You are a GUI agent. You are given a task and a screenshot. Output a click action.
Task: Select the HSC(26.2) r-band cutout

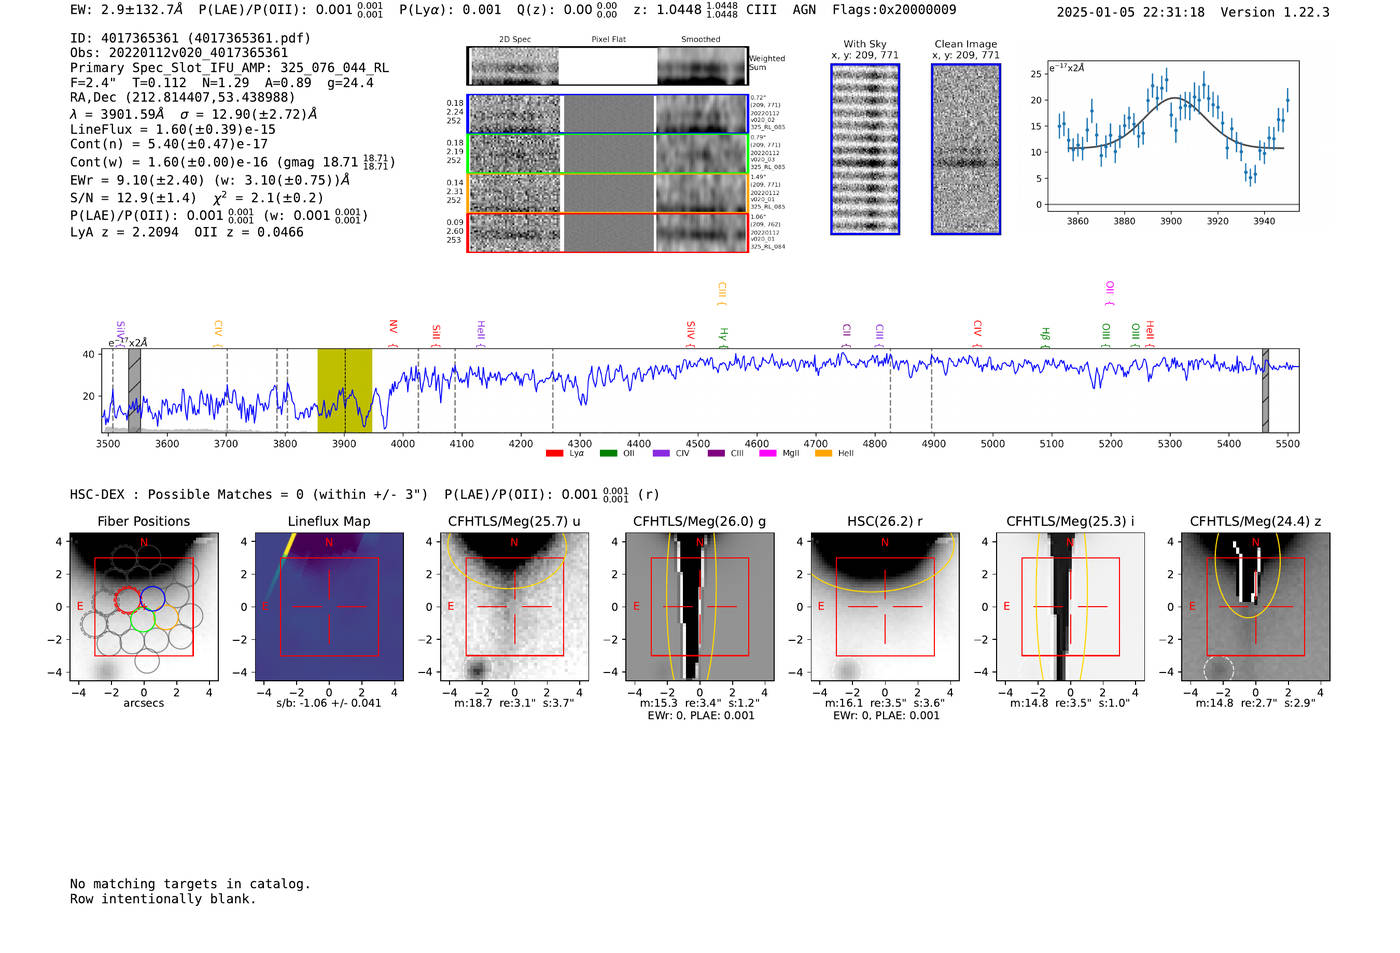884,607
